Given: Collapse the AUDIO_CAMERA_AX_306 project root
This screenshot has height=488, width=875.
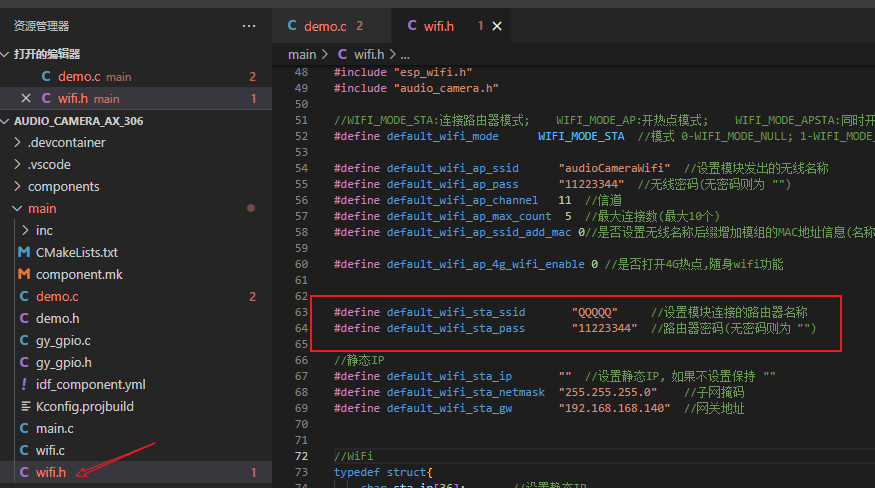Looking at the screenshot, I should pos(6,121).
